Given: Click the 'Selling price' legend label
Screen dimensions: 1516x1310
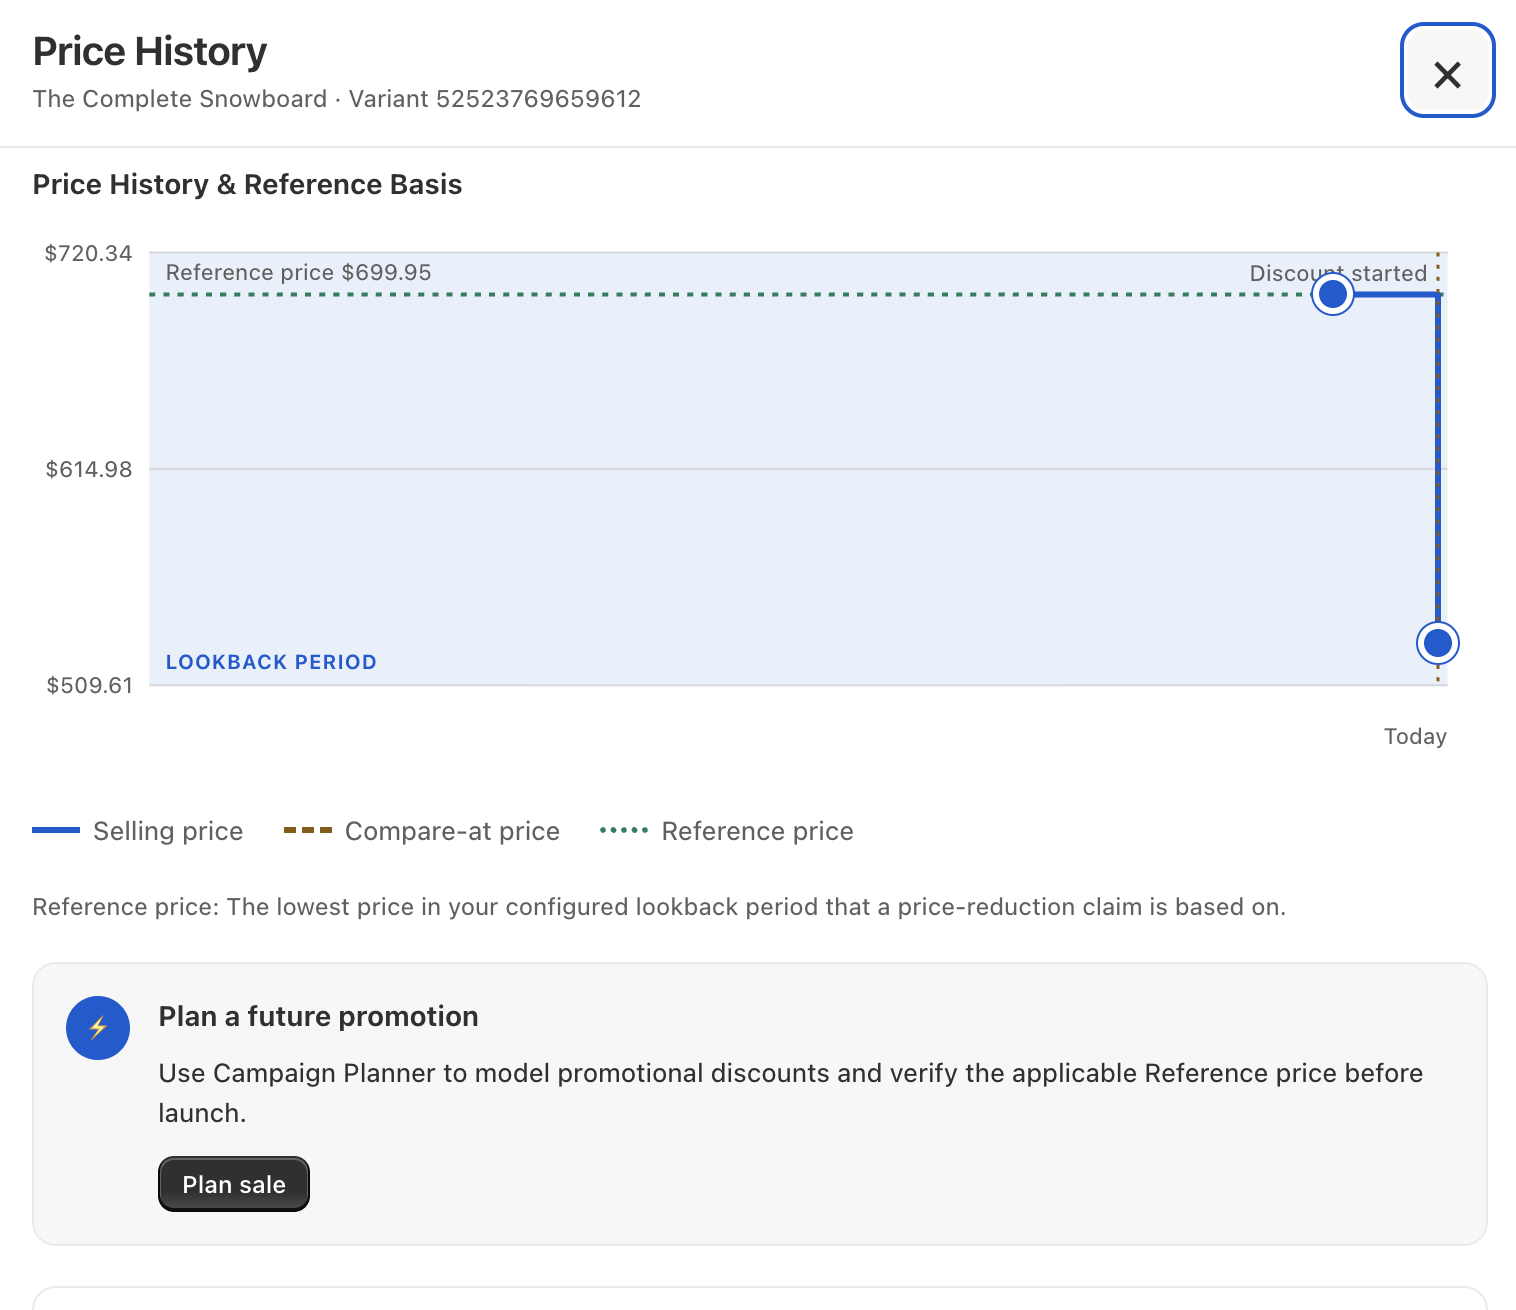Looking at the screenshot, I should pos(168,831).
